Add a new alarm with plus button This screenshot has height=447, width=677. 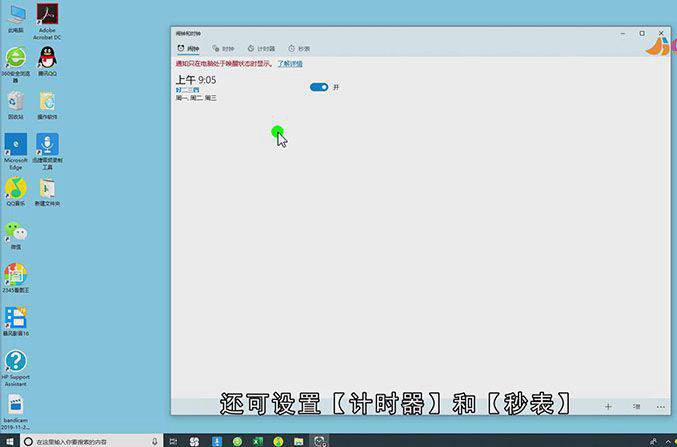608,406
